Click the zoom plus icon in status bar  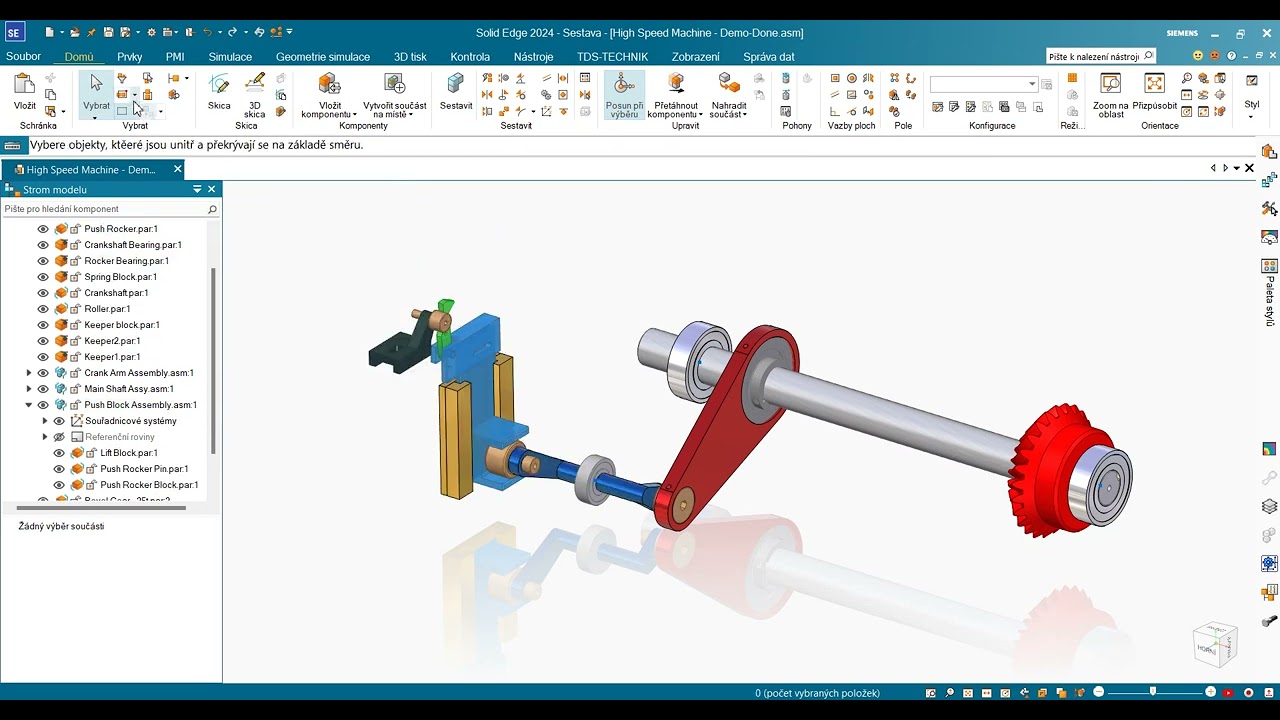1211,692
